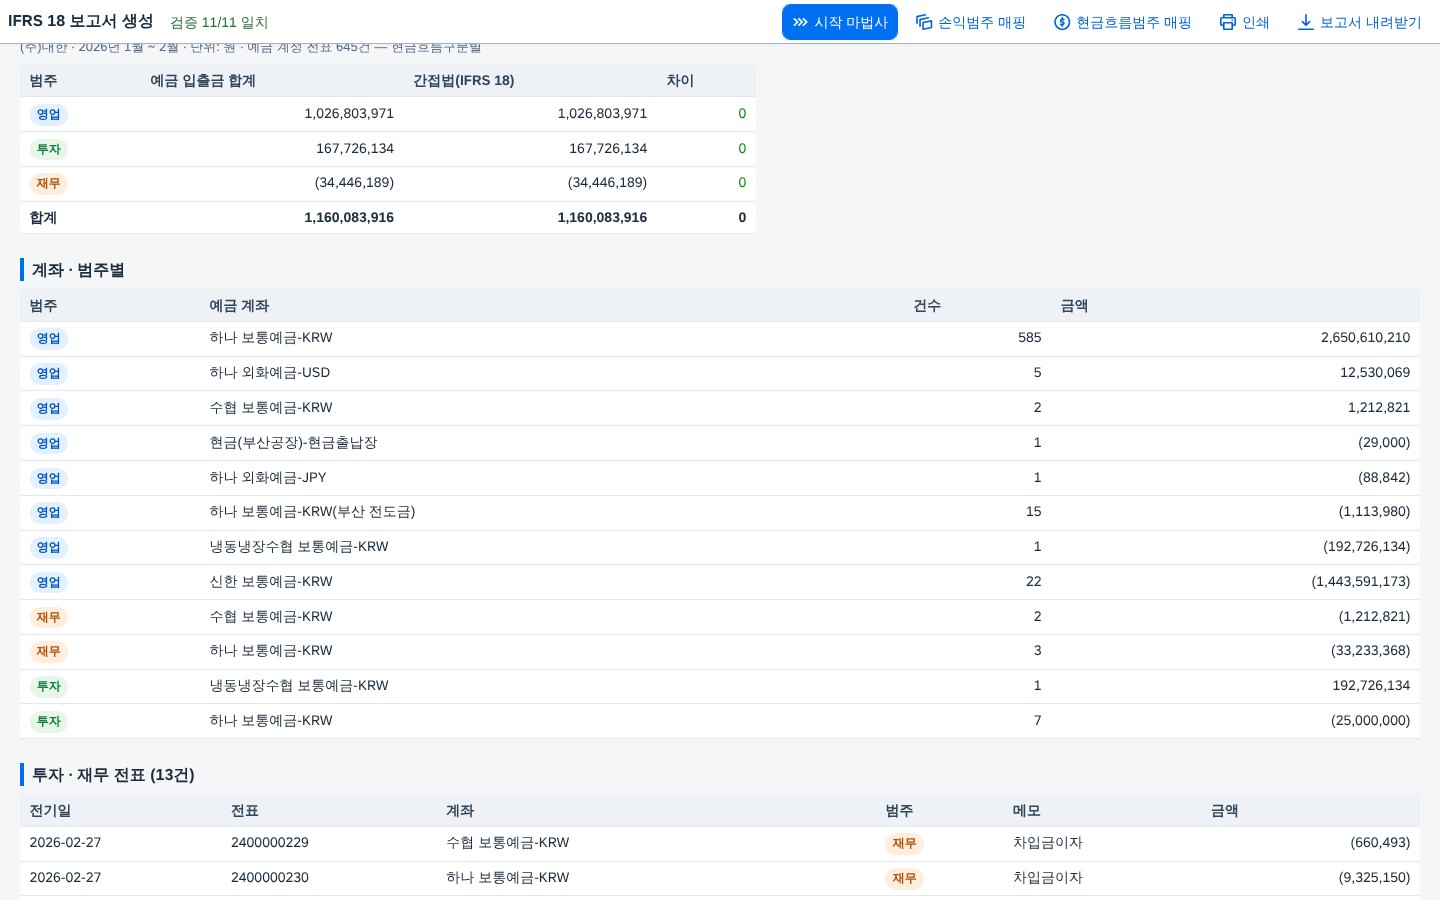Open 손익범주 매핑
Viewport: 1440px width, 900px height.
click(x=971, y=22)
